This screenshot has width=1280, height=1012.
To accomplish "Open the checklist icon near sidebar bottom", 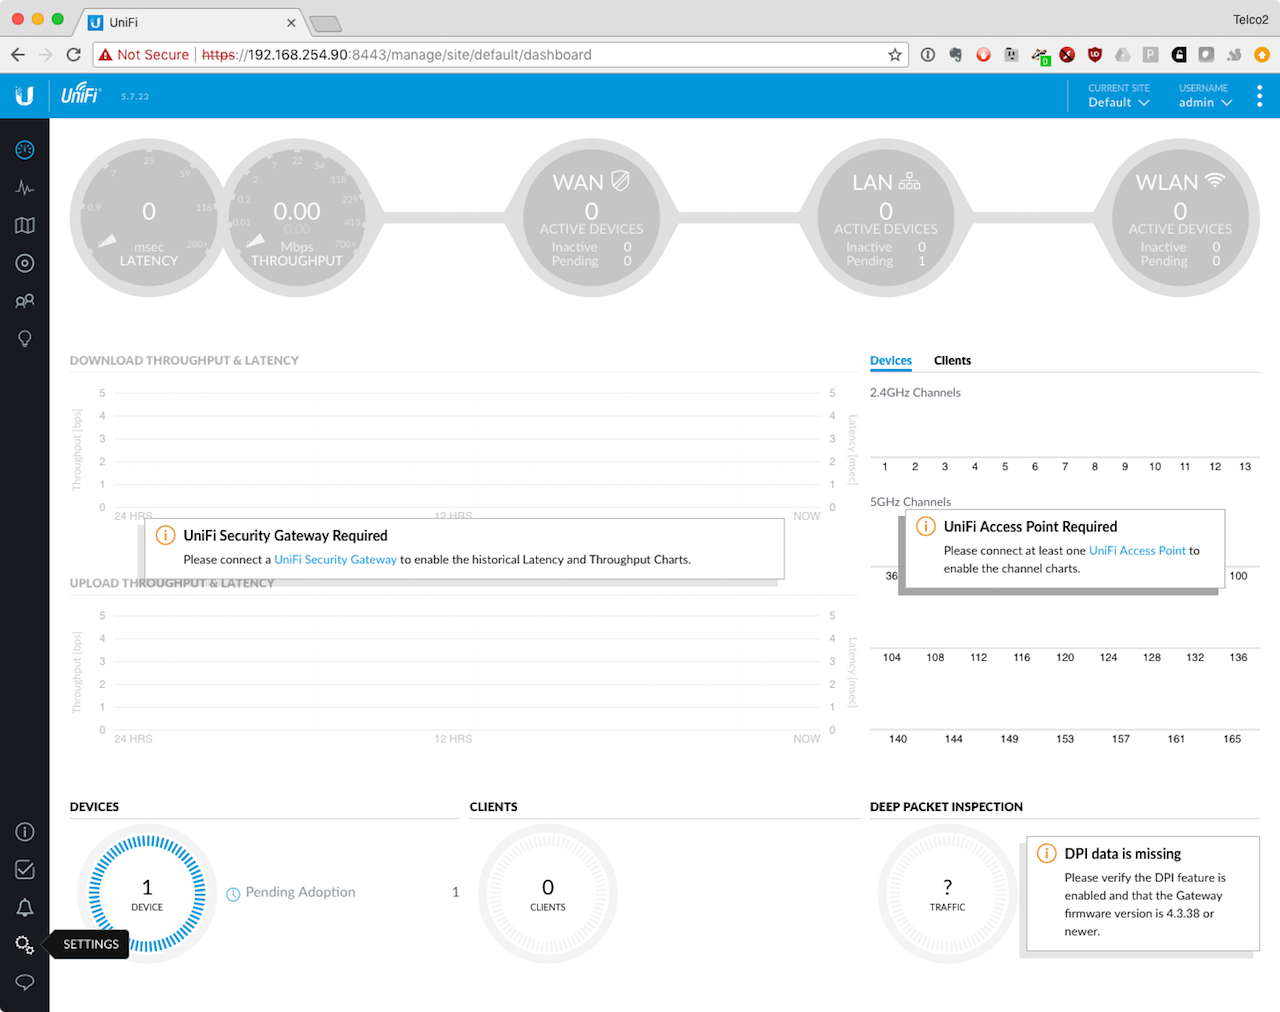I will (24, 869).
